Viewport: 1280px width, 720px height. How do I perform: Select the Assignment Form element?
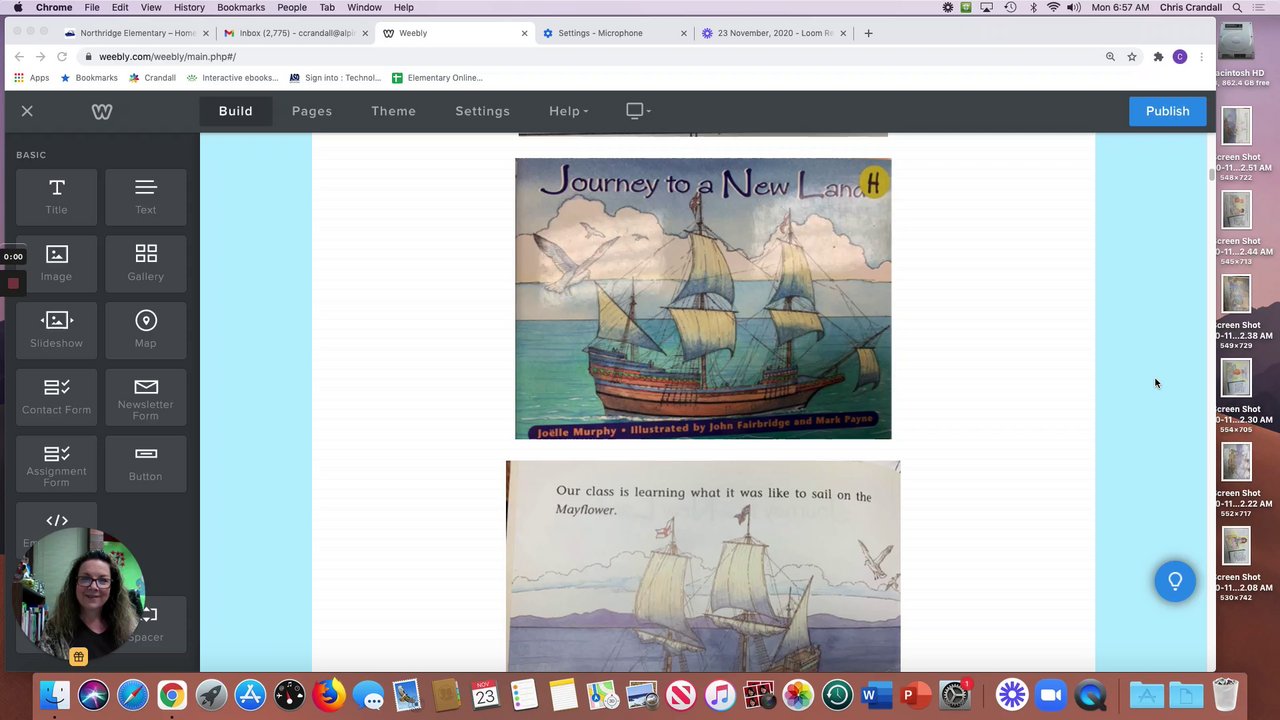point(56,463)
